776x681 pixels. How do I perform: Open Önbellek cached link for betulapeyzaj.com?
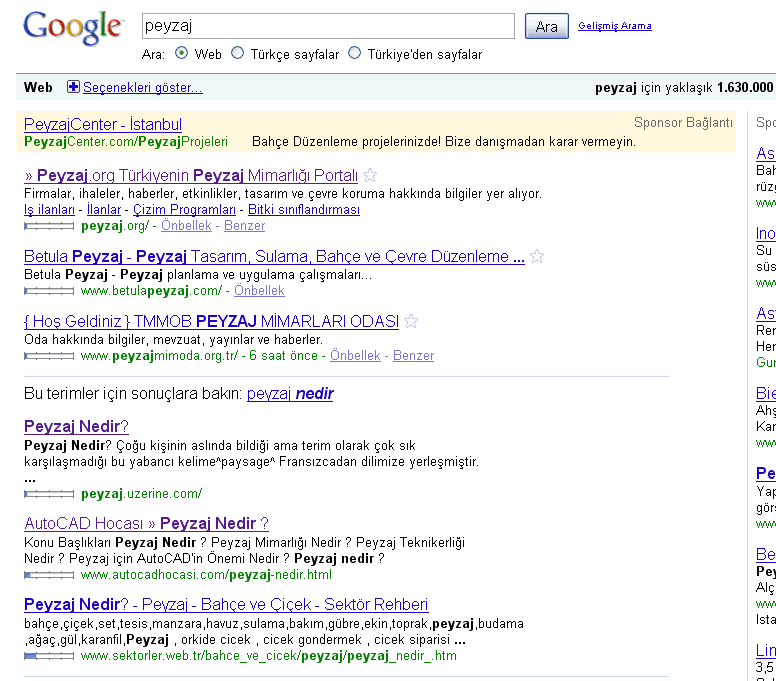coord(259,291)
